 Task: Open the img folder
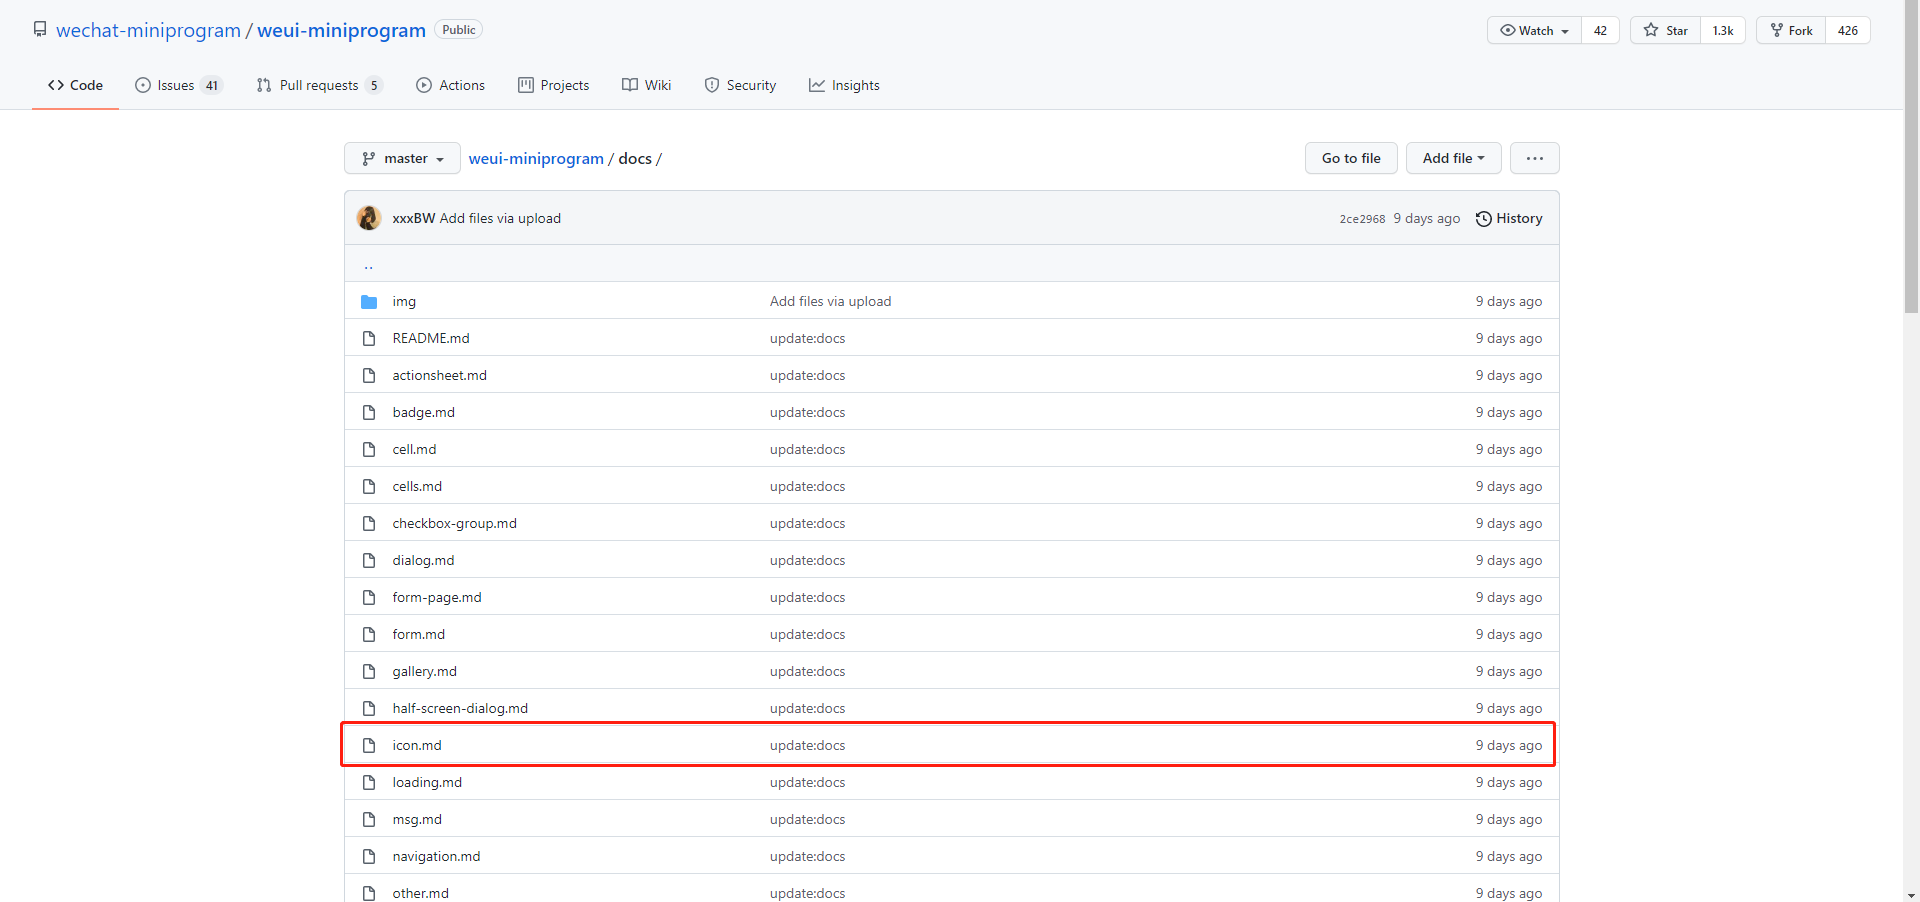(x=404, y=301)
